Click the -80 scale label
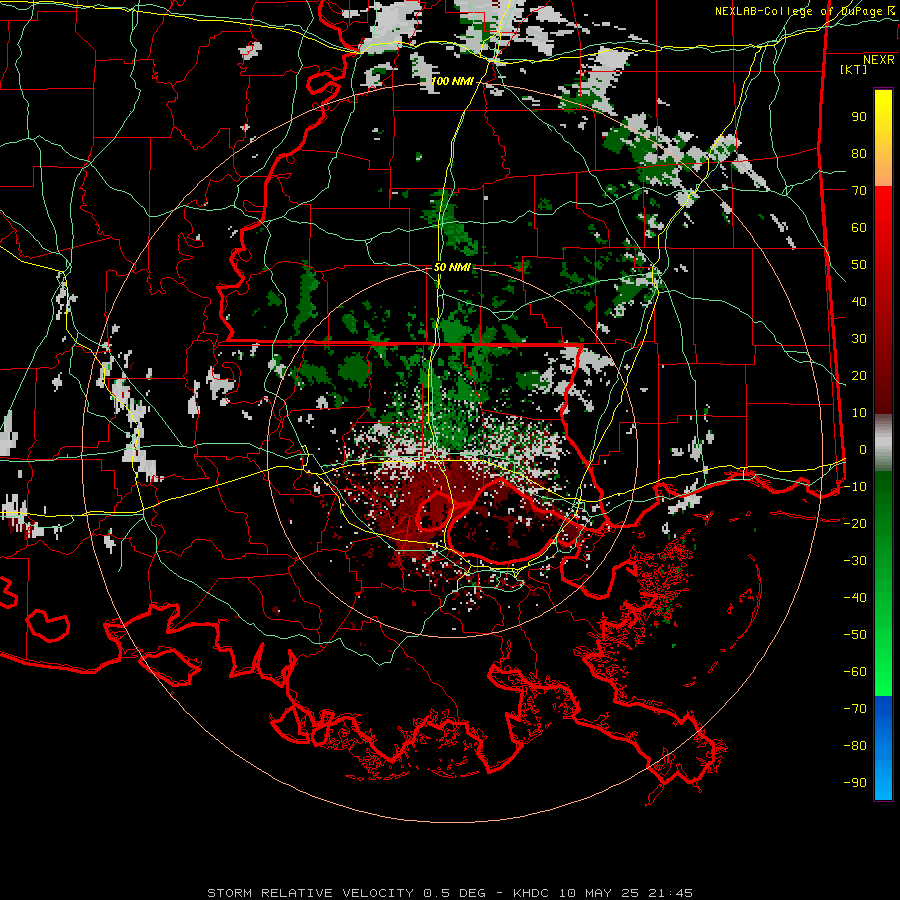 855,746
